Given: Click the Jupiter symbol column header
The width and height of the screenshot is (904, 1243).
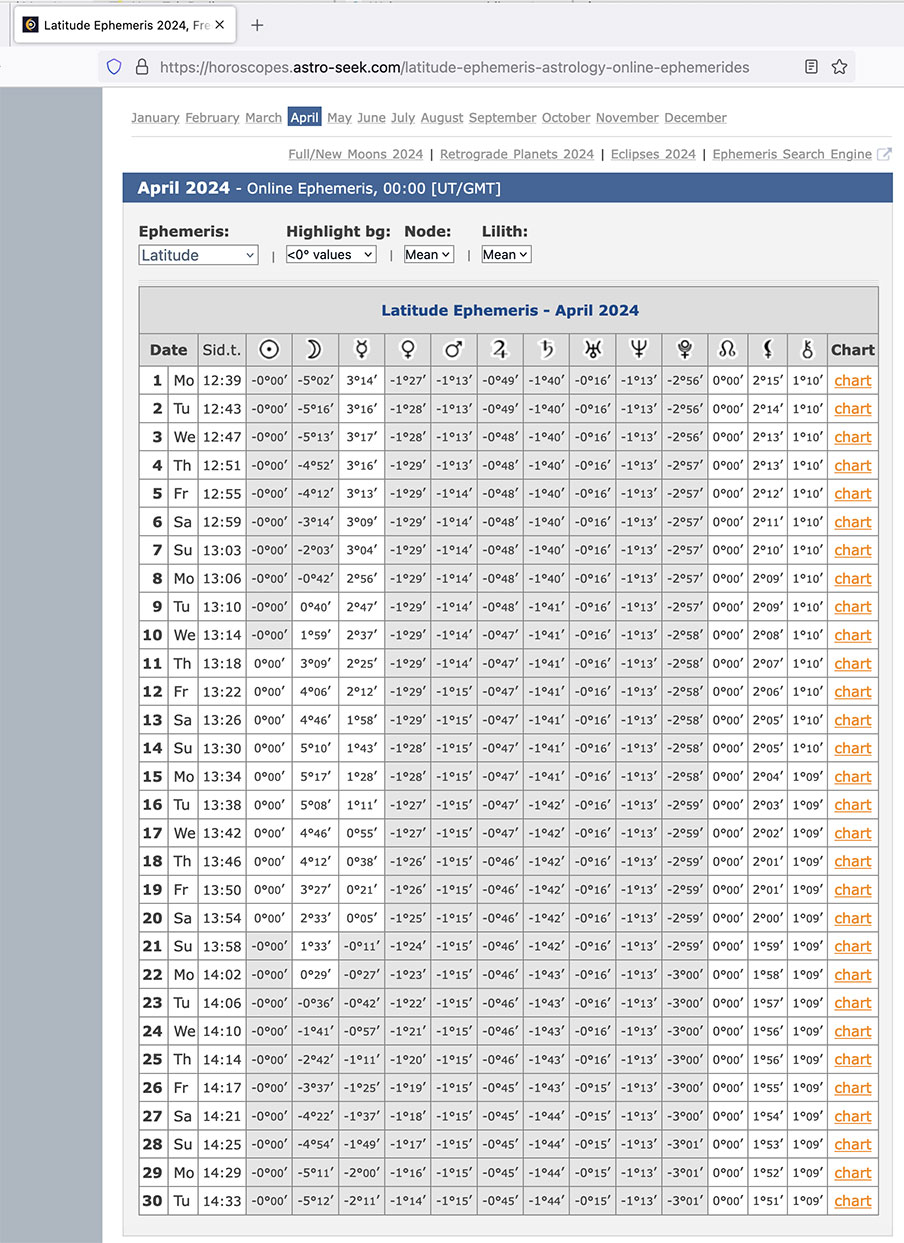Looking at the screenshot, I should [500, 350].
